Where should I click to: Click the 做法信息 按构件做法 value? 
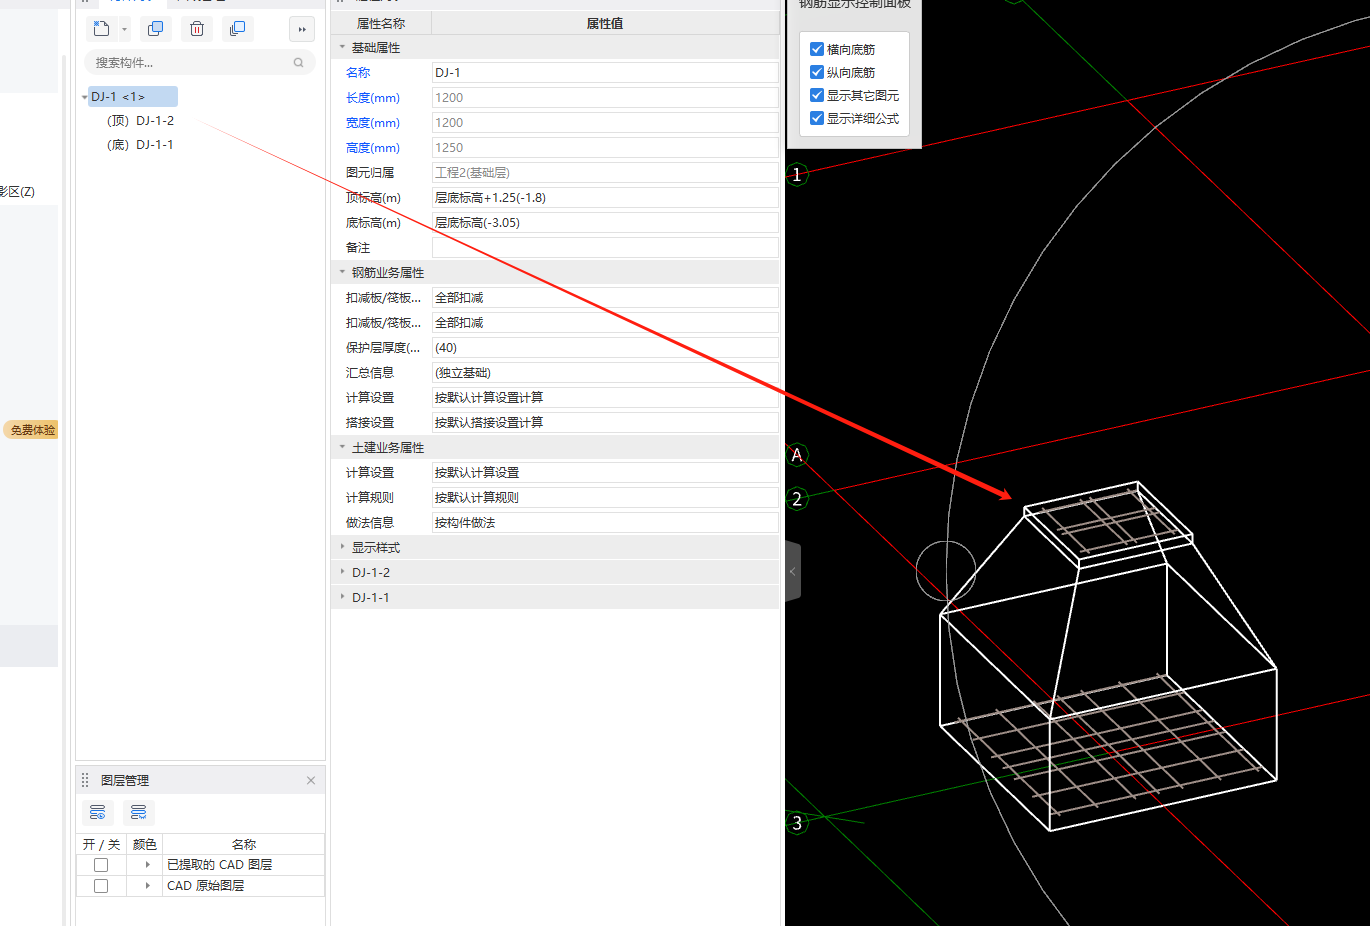coord(605,522)
